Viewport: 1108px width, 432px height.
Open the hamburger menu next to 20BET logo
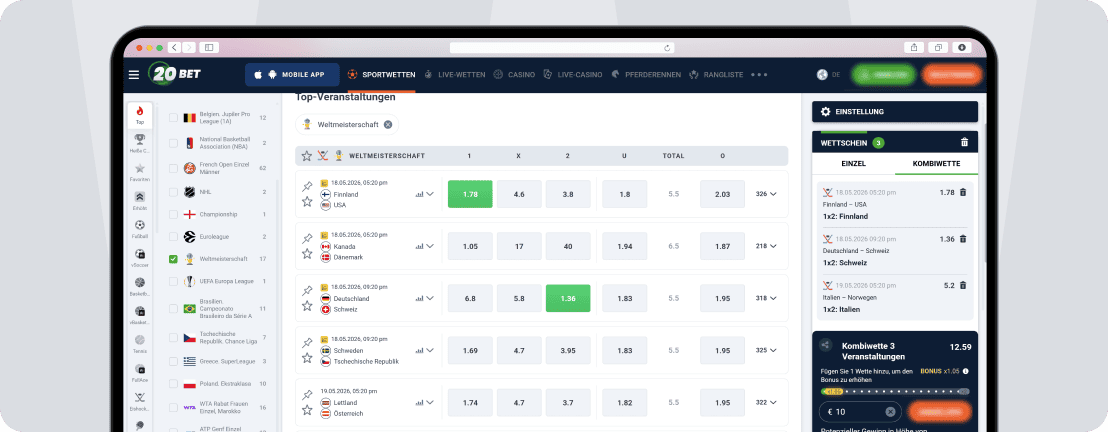(134, 75)
